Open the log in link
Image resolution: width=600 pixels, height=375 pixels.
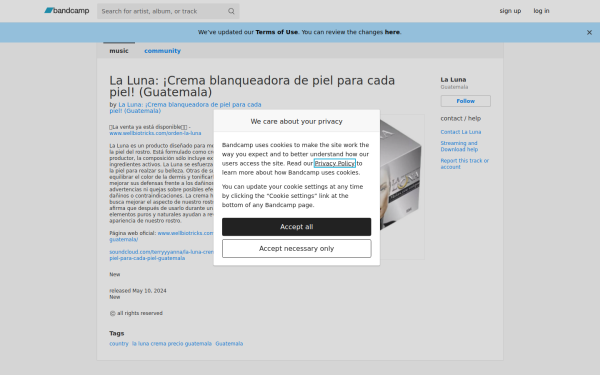541,11
